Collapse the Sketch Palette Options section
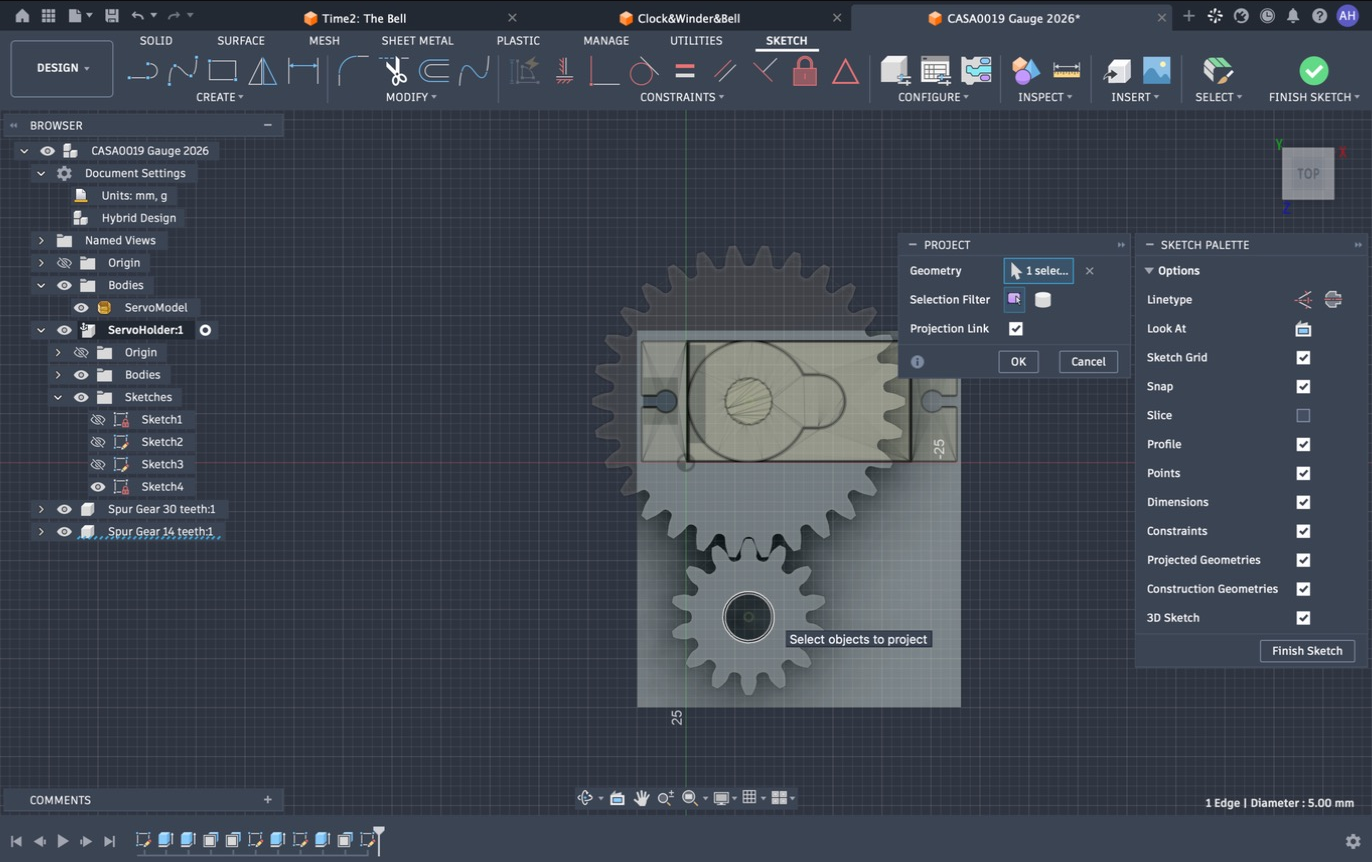 pos(1149,271)
